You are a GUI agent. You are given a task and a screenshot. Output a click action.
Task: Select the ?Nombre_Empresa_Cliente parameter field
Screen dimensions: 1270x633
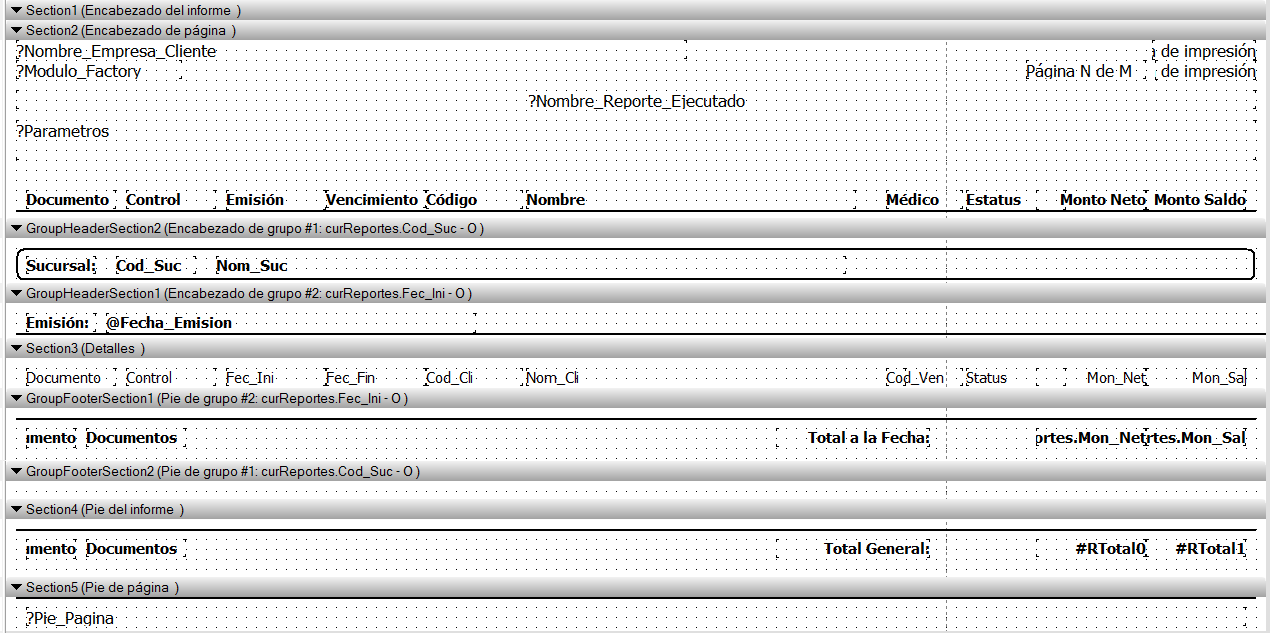[351, 51]
